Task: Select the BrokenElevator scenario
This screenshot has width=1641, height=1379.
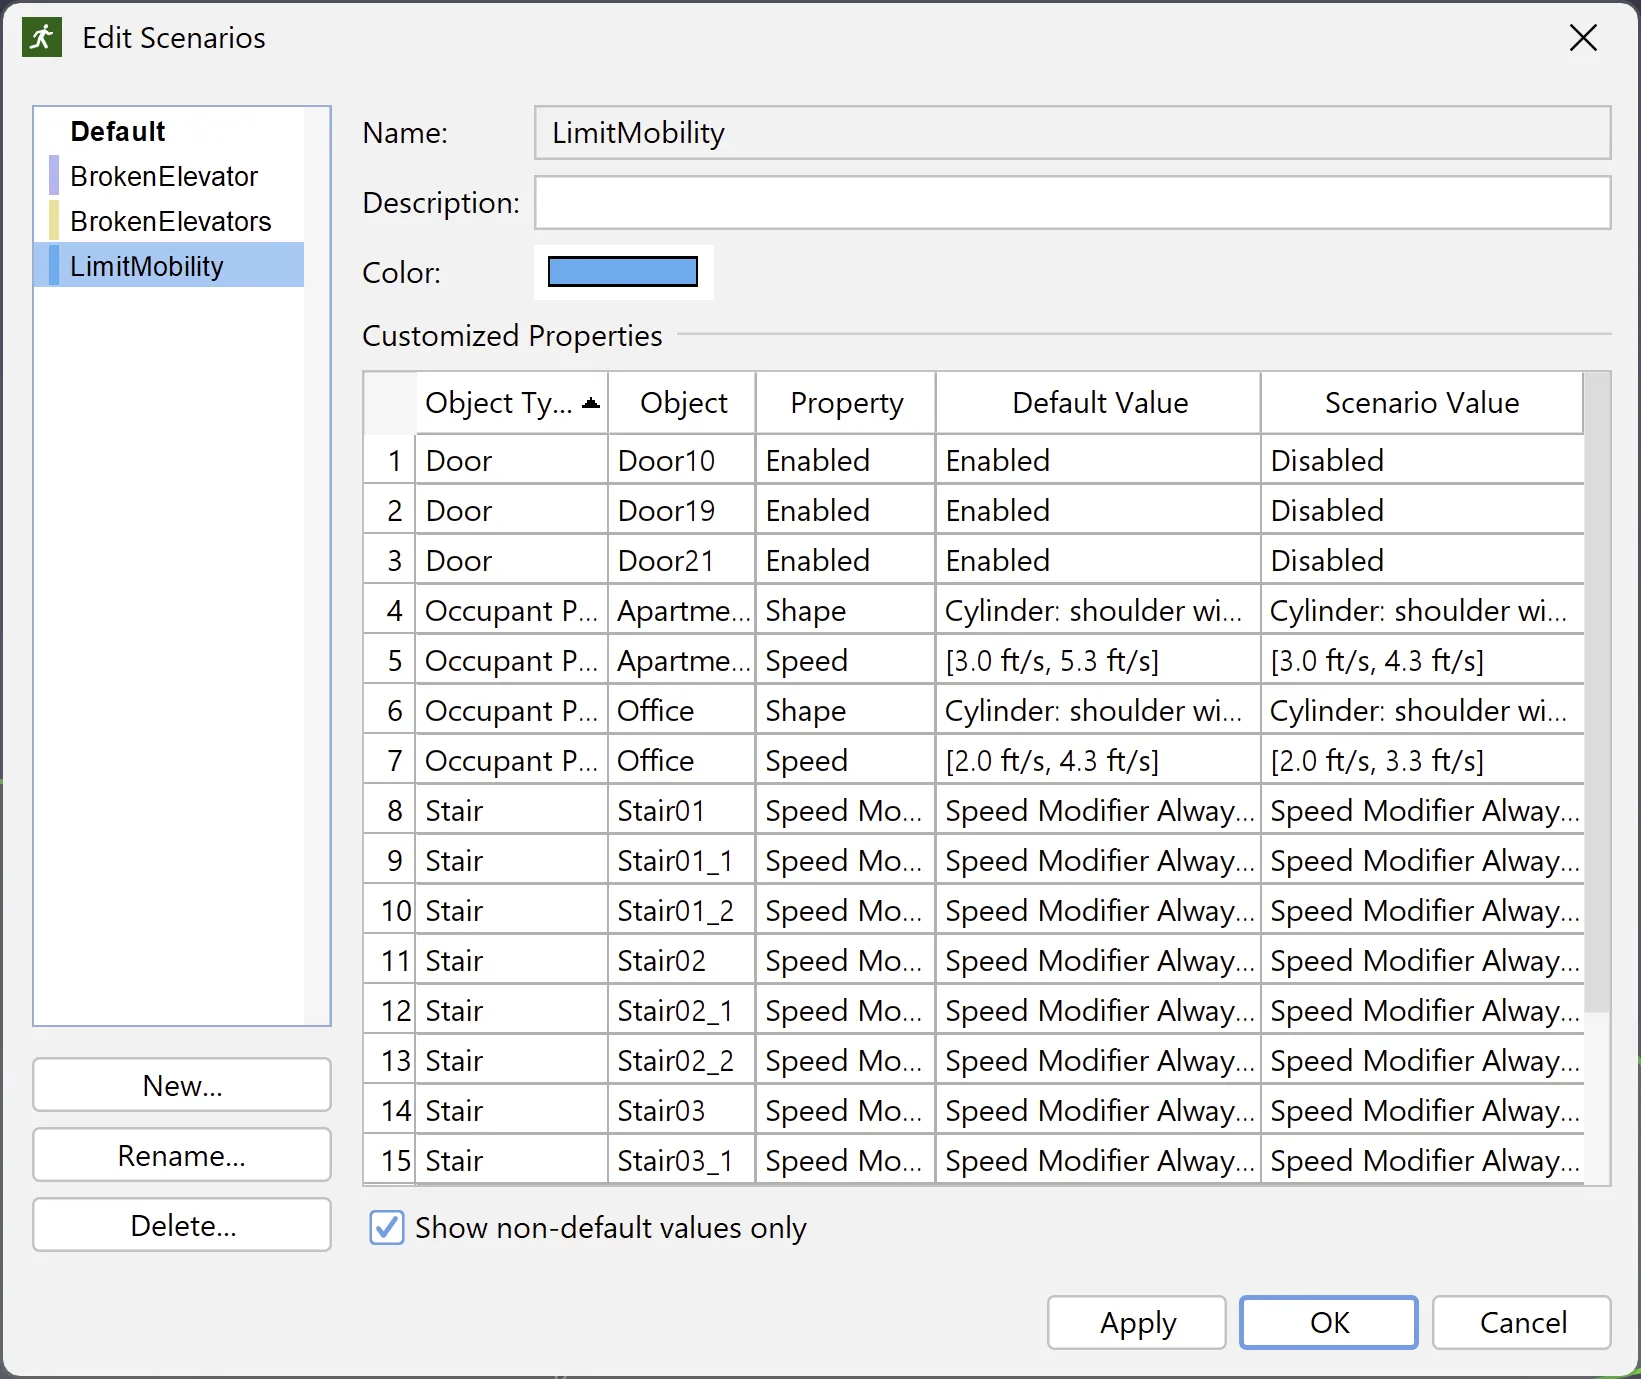Action: (170, 176)
